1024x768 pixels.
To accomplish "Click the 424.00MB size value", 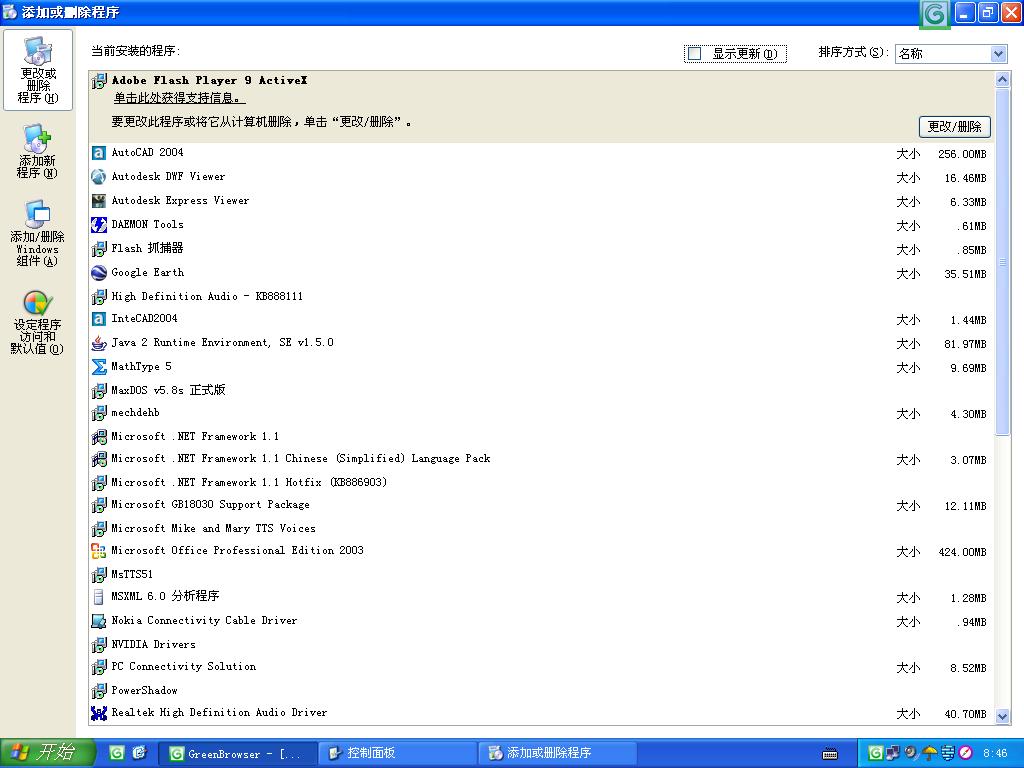I will 962,552.
